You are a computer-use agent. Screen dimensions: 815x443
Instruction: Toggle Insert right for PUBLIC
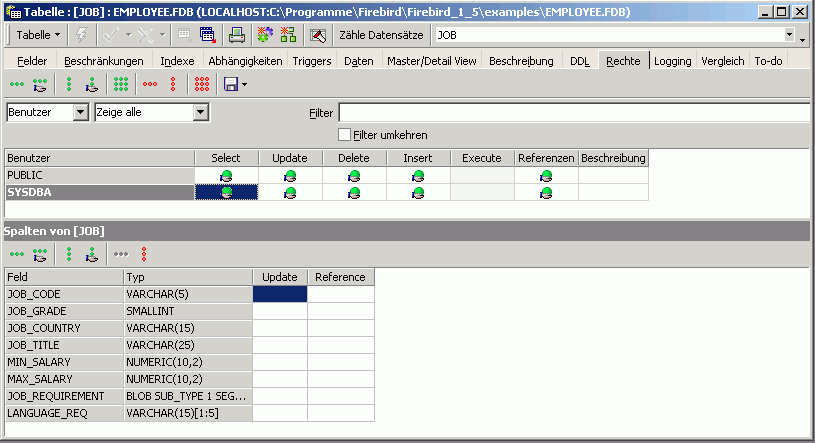tap(418, 176)
